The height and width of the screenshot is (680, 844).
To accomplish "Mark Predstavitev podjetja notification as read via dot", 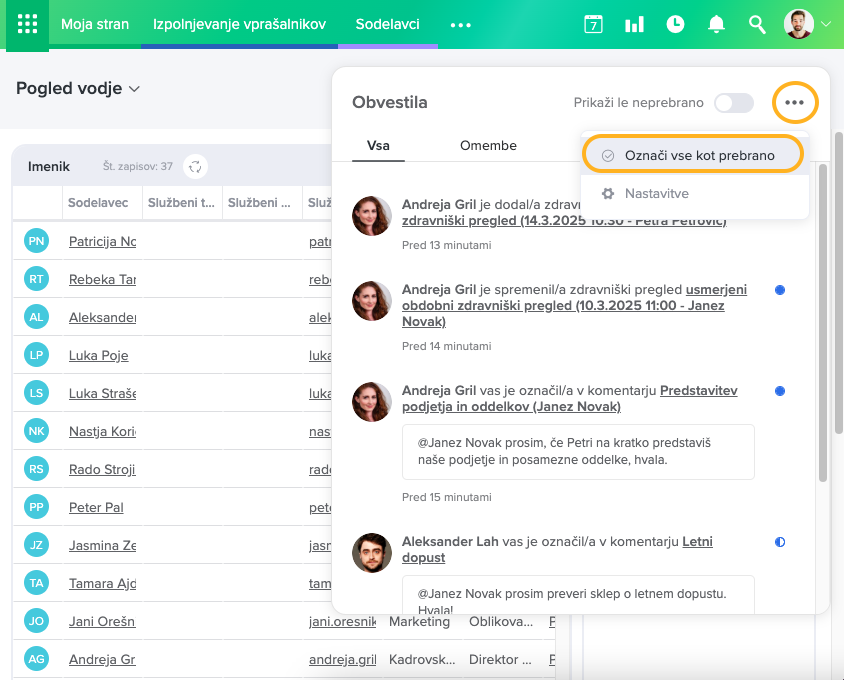I will 780,391.
